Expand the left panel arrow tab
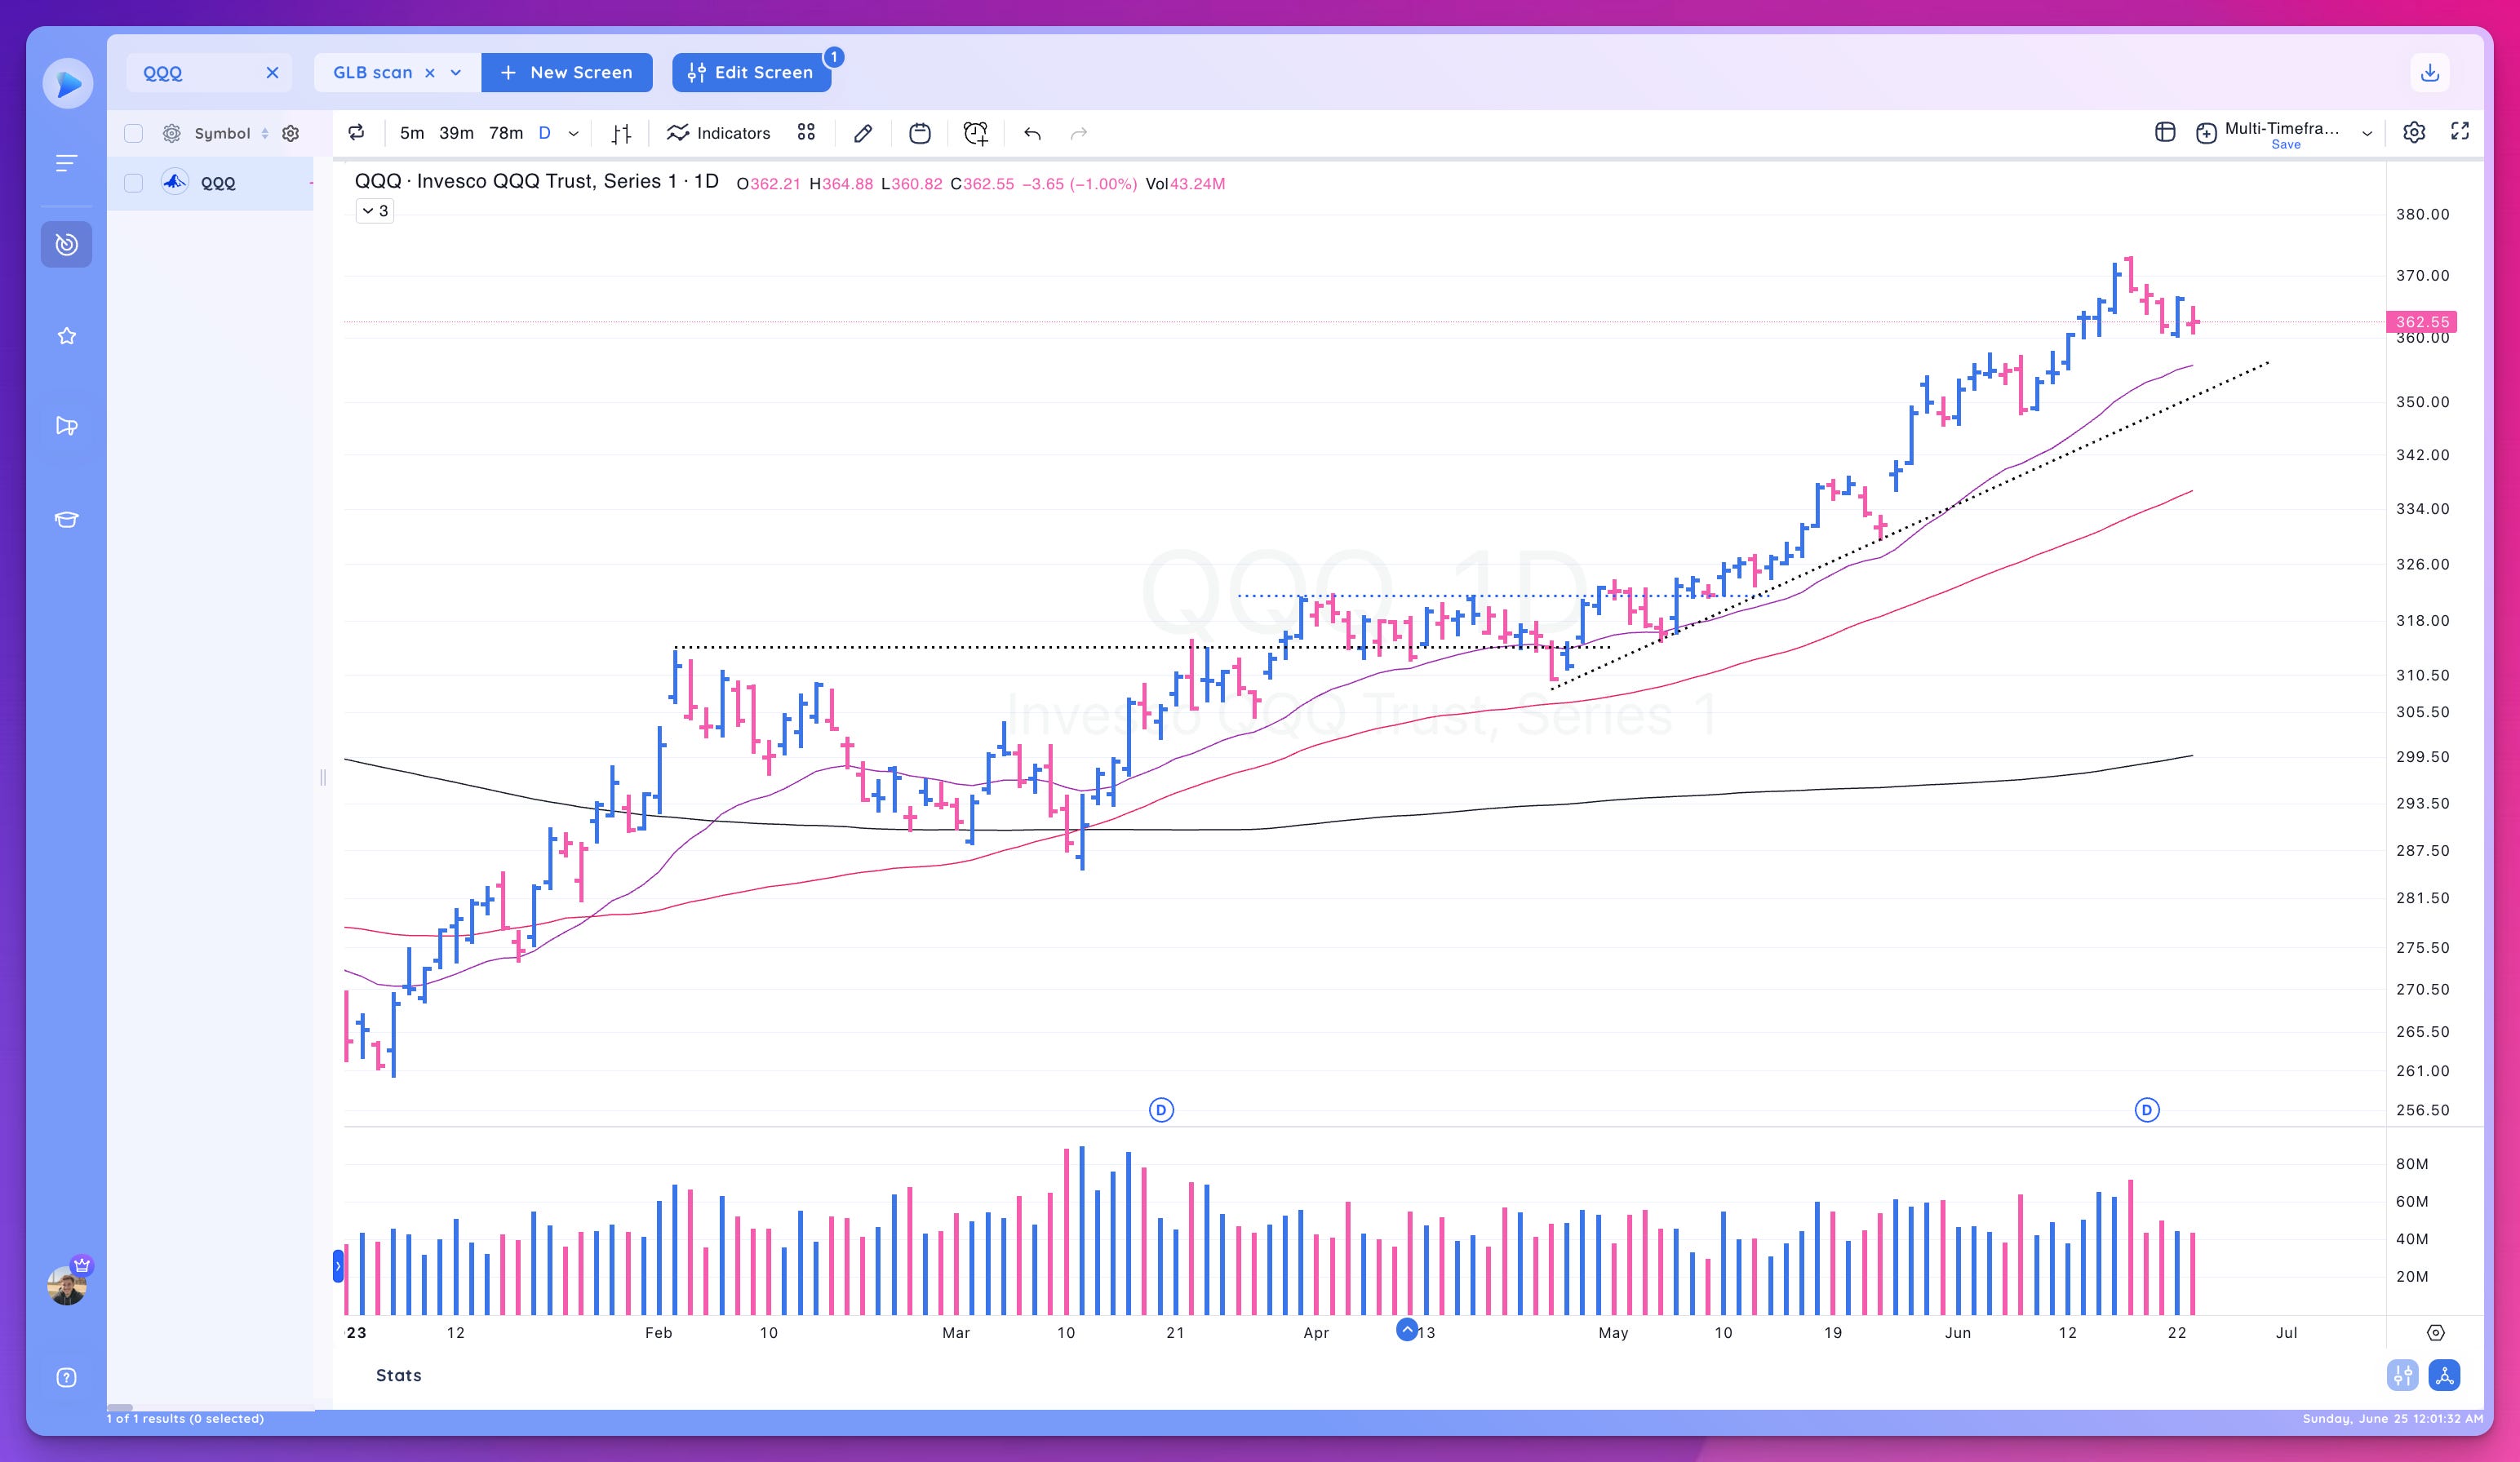Image resolution: width=2520 pixels, height=1462 pixels. tap(338, 1266)
